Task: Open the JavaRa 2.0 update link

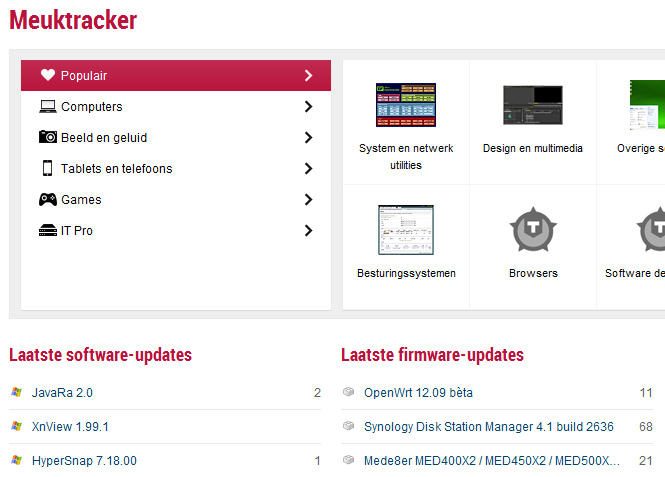Action: (x=62, y=393)
